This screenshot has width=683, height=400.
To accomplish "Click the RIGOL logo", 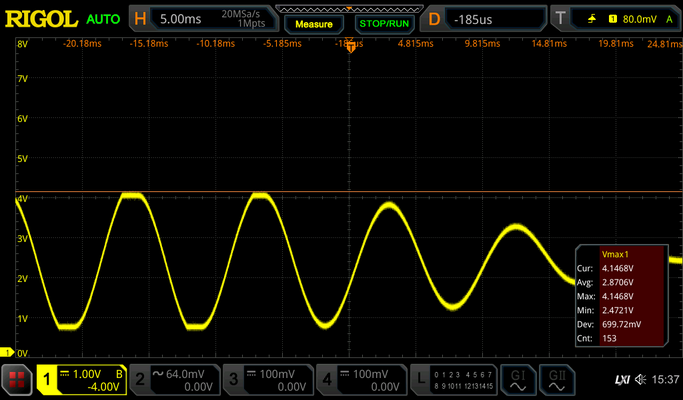I will coord(41,19).
